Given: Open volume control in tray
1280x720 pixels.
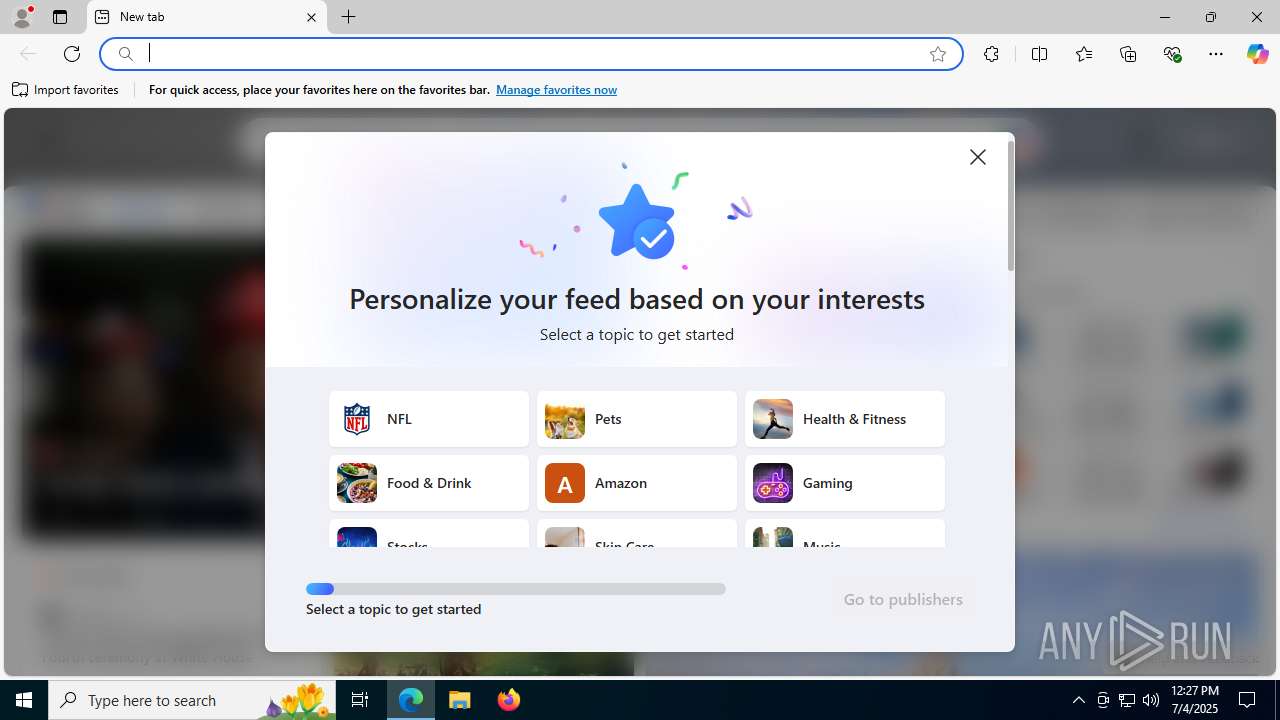Looking at the screenshot, I should (1151, 700).
